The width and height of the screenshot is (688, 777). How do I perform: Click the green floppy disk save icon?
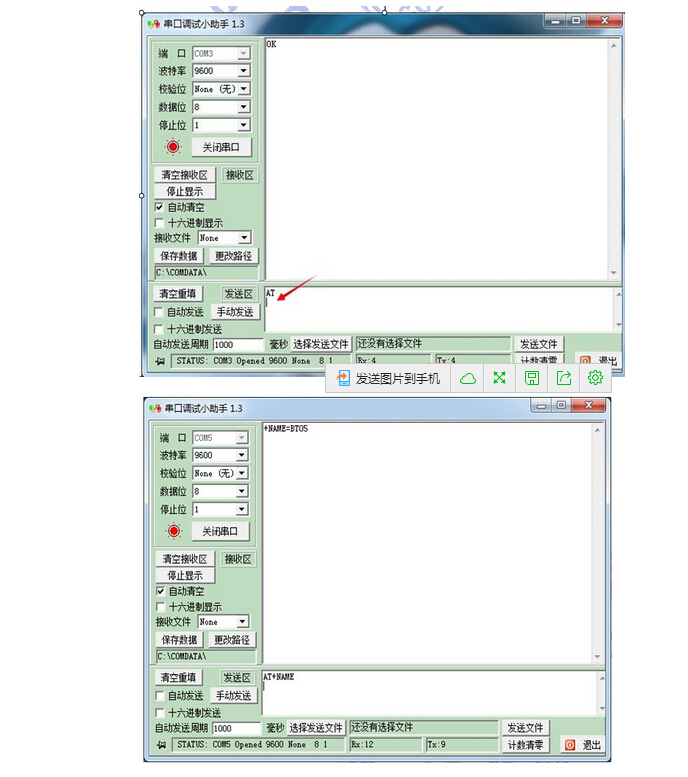tap(532, 378)
